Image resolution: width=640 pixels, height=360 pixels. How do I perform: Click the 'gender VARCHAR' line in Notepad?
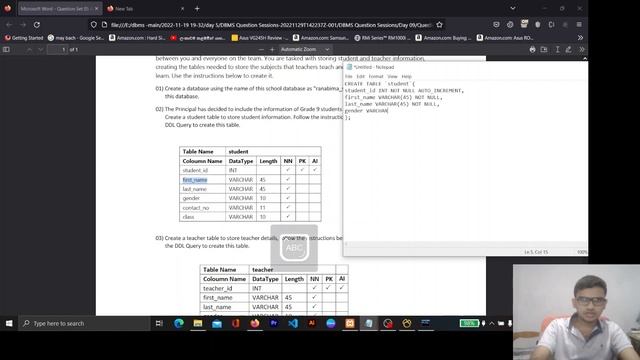(366, 111)
